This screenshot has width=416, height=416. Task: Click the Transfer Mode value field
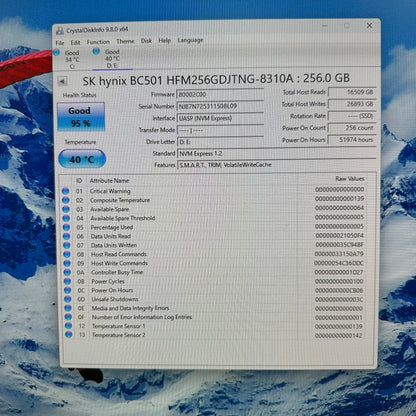[220, 130]
